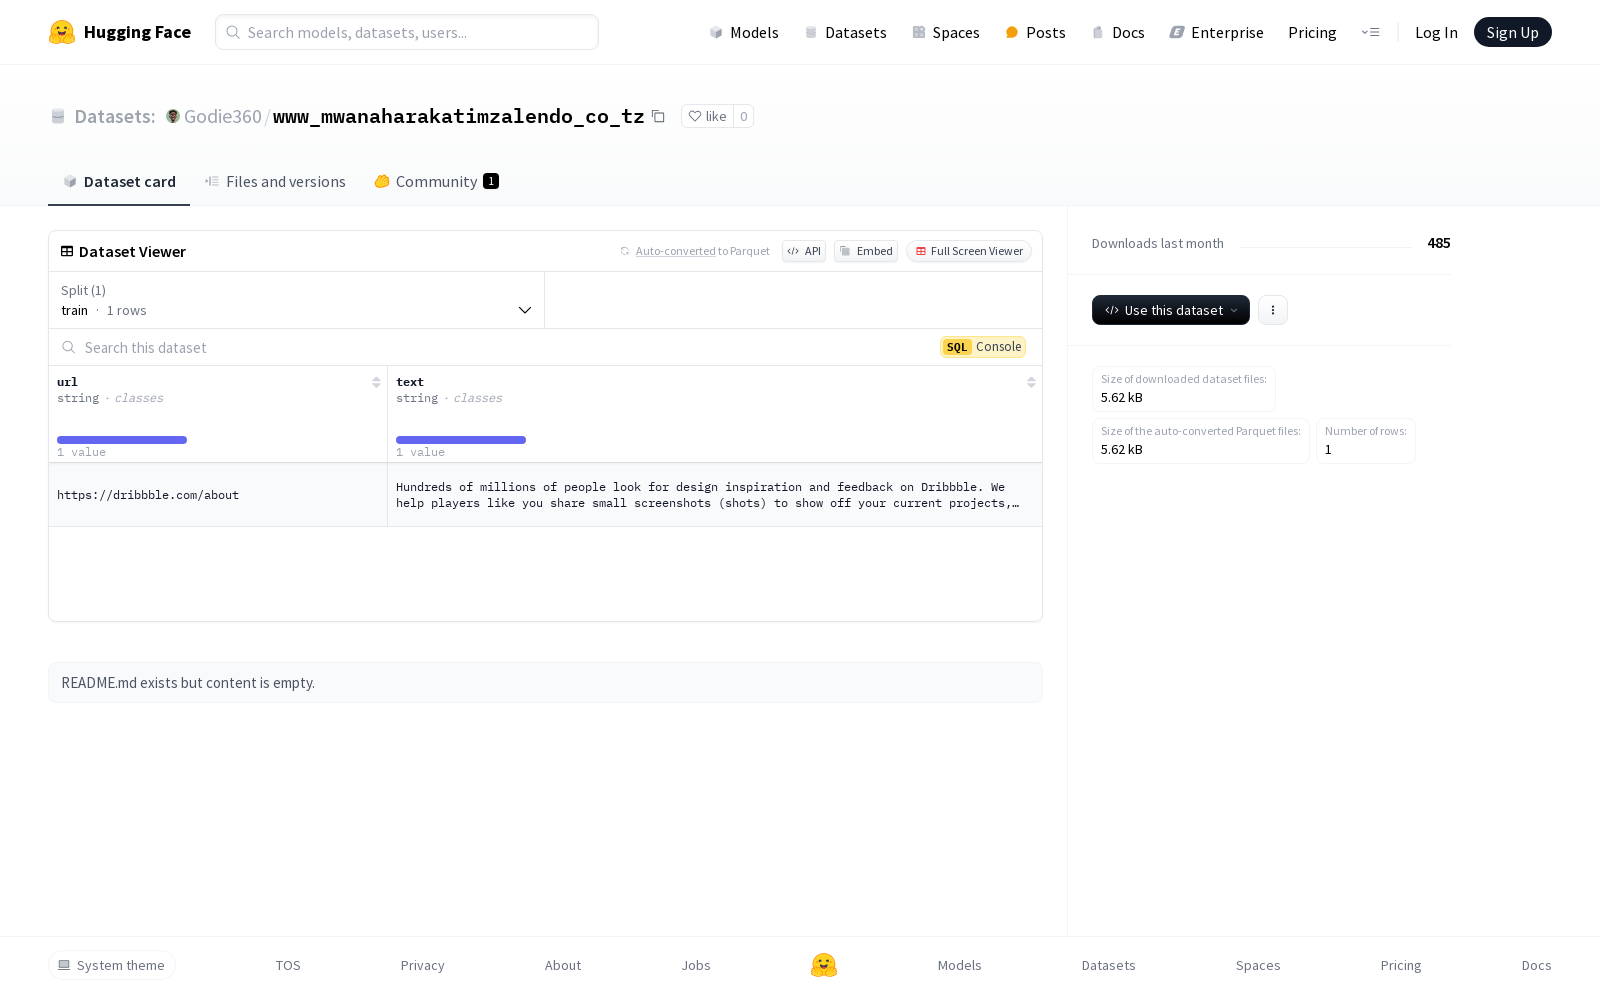Image resolution: width=1600 pixels, height=1000 pixels.
Task: Open SQL Console
Action: click(x=983, y=347)
